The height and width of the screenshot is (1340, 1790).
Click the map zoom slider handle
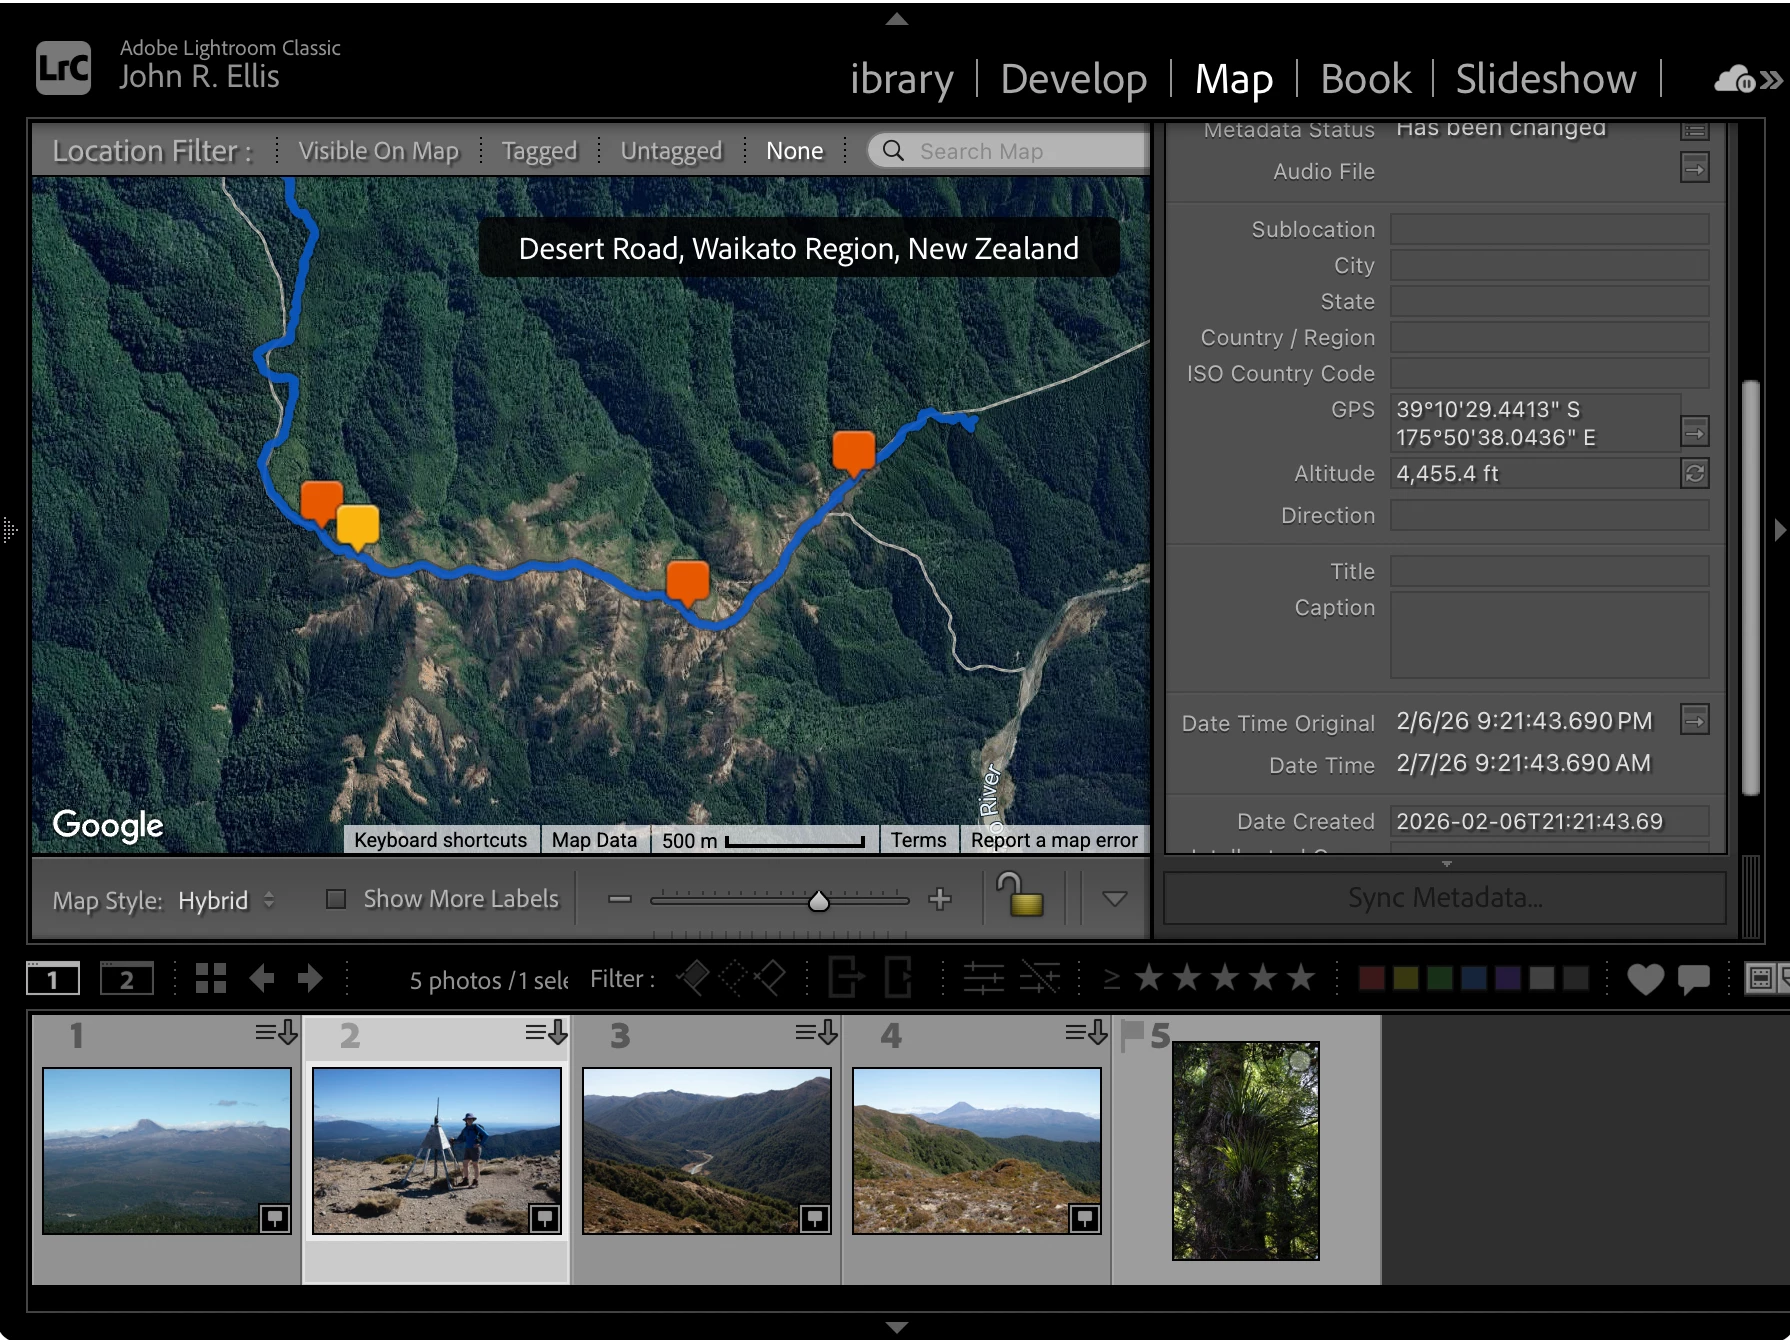tap(819, 901)
